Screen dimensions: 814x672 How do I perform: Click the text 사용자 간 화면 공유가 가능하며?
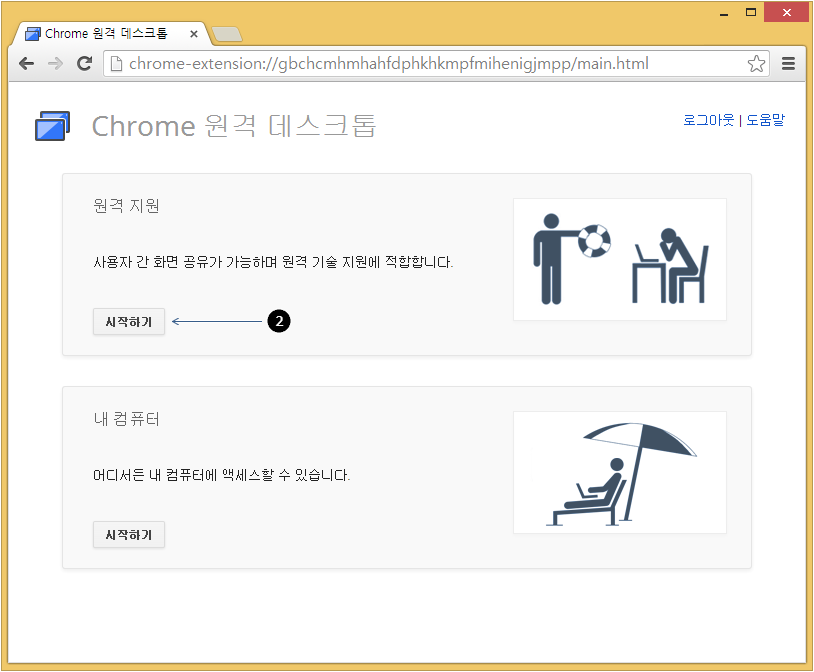[x=185, y=262]
